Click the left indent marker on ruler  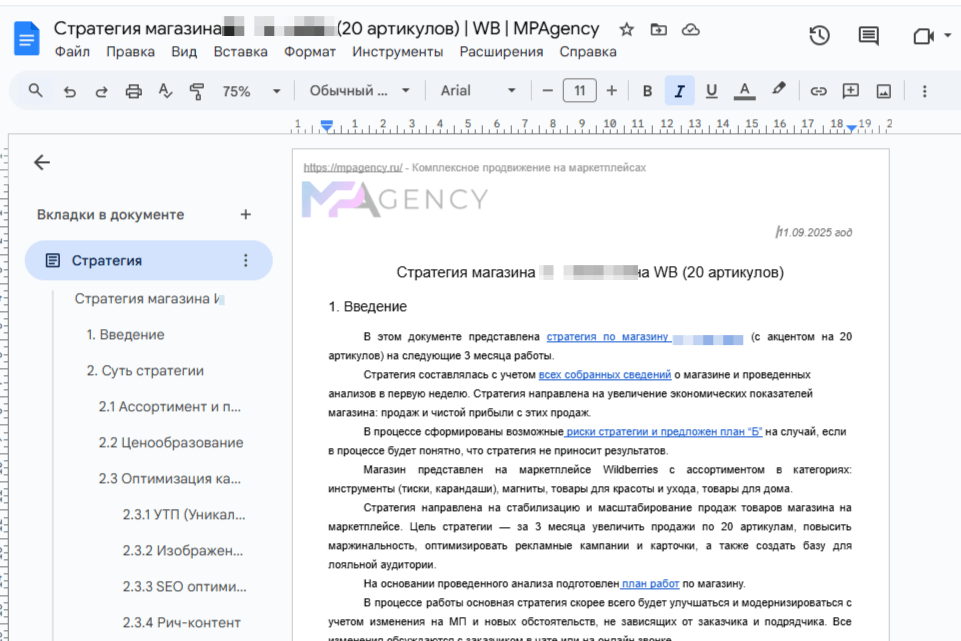point(327,126)
